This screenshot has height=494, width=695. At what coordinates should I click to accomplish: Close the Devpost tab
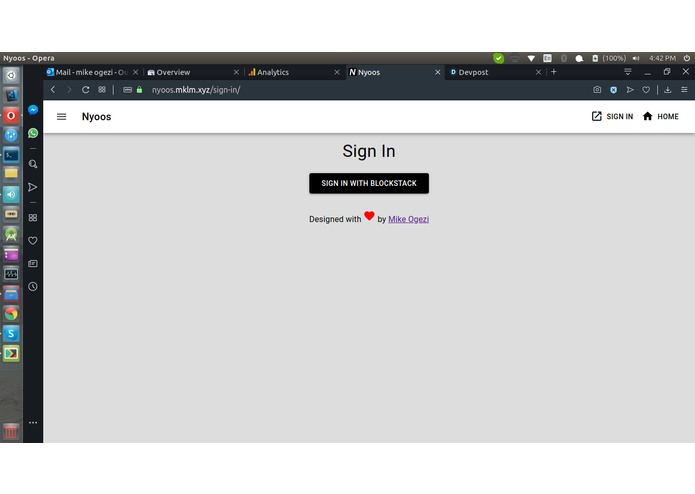point(538,72)
